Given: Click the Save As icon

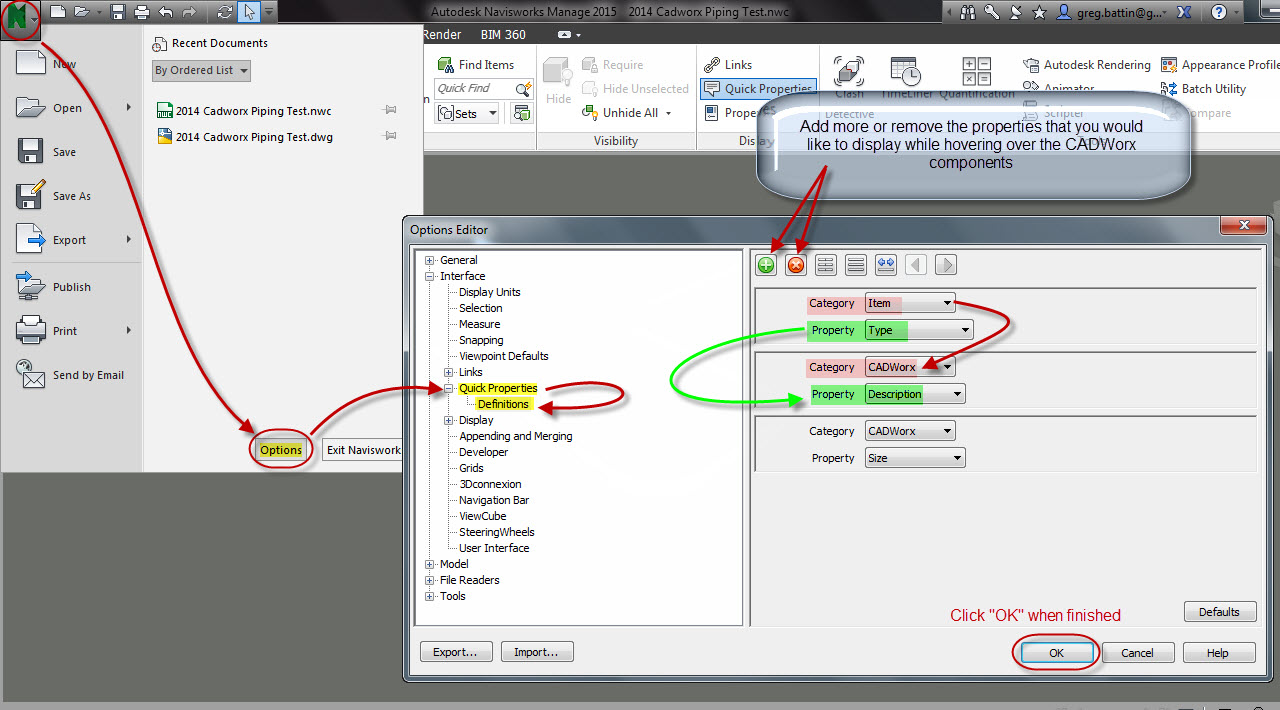Looking at the screenshot, I should (x=32, y=195).
